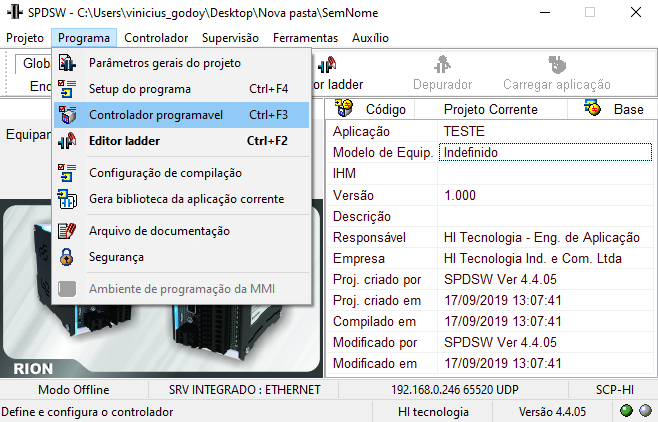Select Setup do programa menu entry
The height and width of the screenshot is (422, 658).
click(181, 89)
